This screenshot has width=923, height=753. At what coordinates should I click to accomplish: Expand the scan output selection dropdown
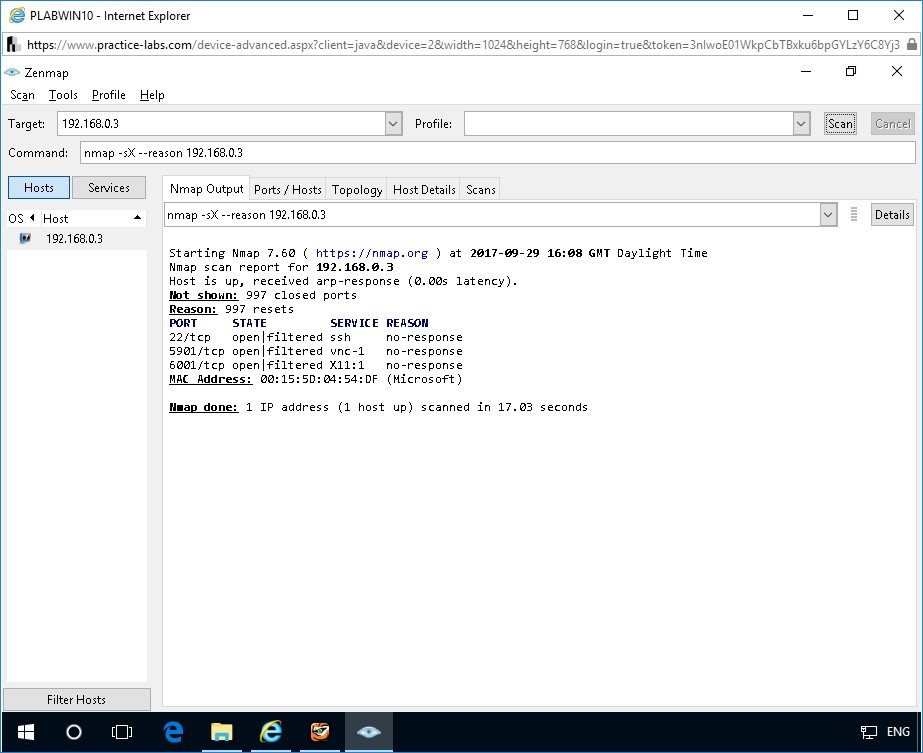coord(828,215)
